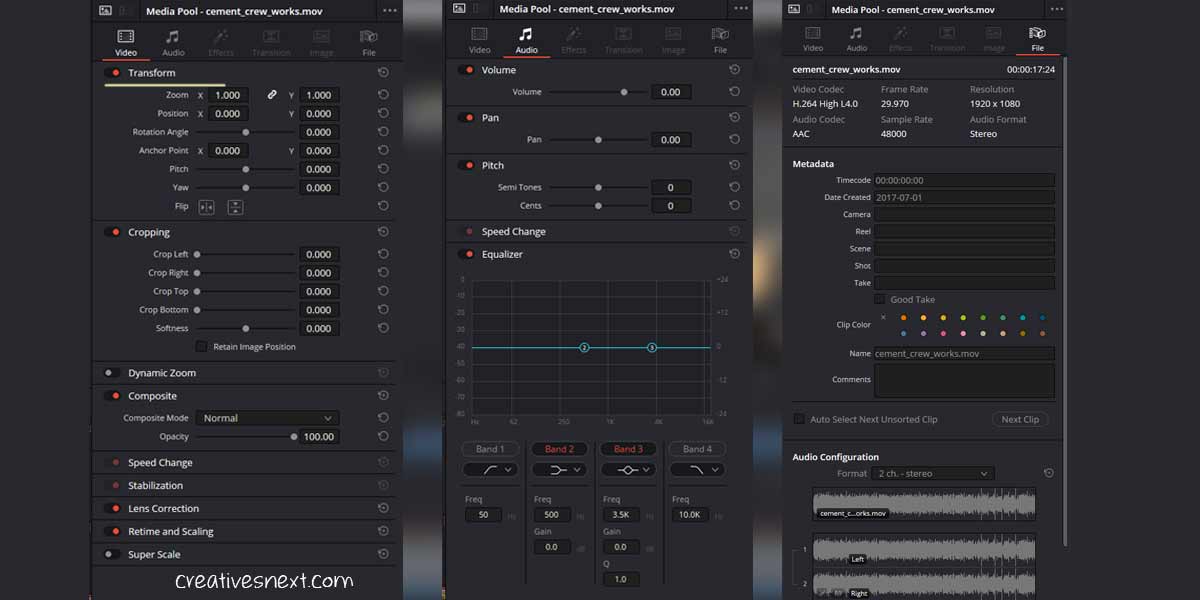Image resolution: width=1200 pixels, height=600 pixels.
Task: Reset the Audio Configuration format icon
Action: pos(1048,473)
